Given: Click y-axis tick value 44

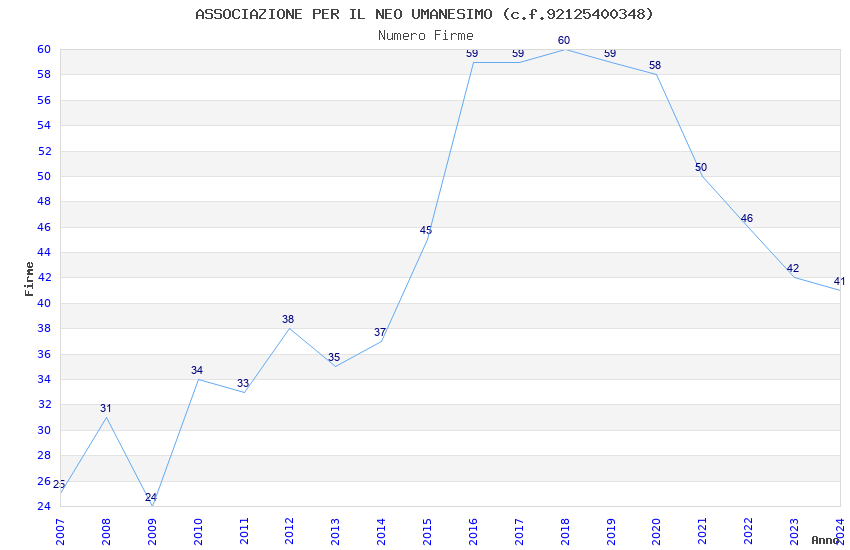Looking at the screenshot, I should click(44, 253).
